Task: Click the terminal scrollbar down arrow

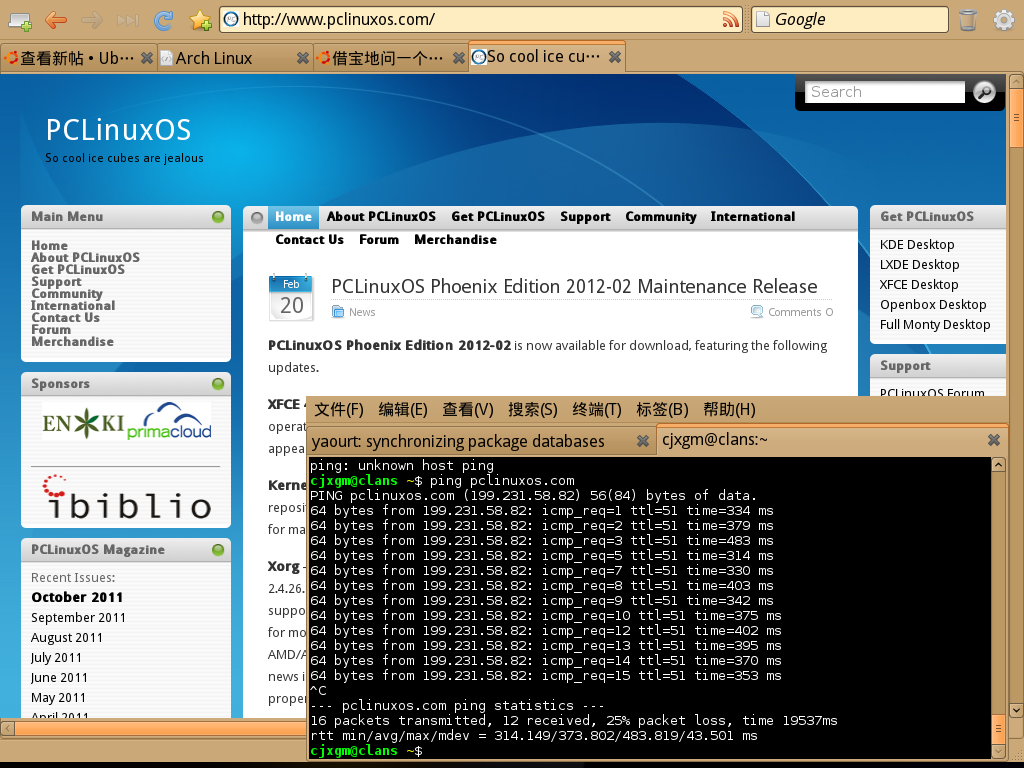Action: [998, 752]
